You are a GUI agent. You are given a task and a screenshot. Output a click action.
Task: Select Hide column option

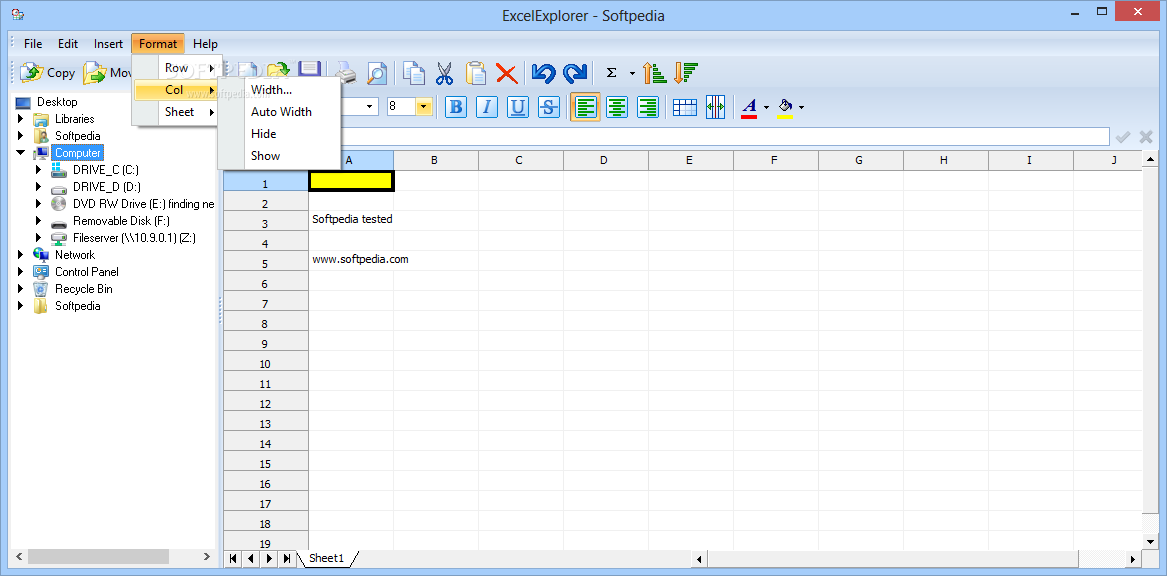tap(279, 134)
